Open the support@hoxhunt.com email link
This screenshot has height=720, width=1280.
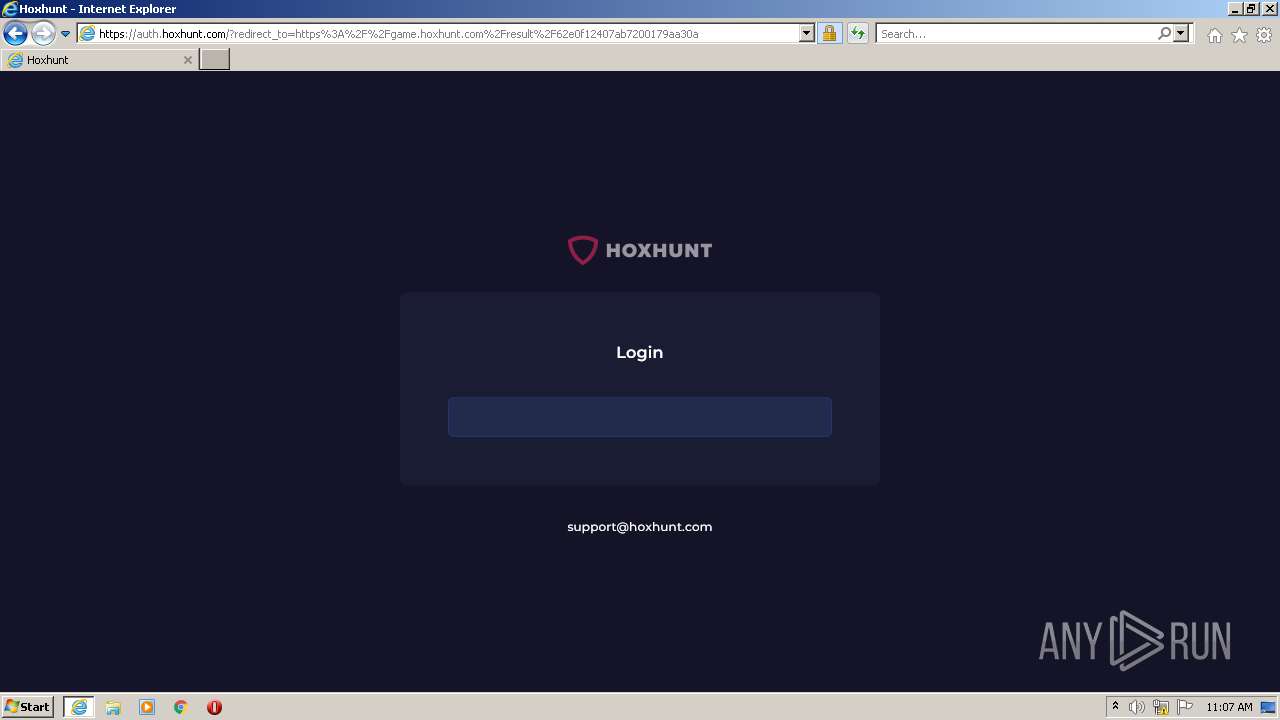pyautogui.click(x=640, y=527)
